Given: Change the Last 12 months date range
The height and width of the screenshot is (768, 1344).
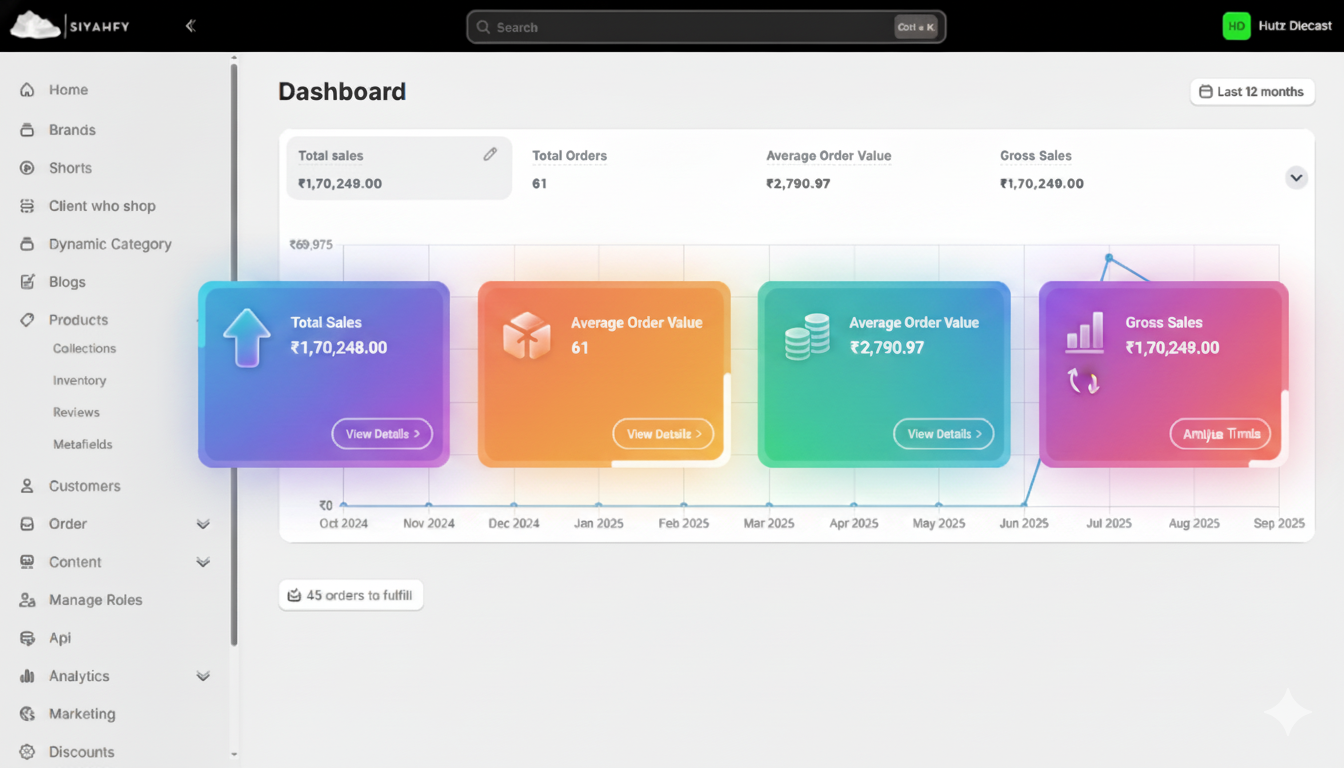Looking at the screenshot, I should pyautogui.click(x=1252, y=91).
